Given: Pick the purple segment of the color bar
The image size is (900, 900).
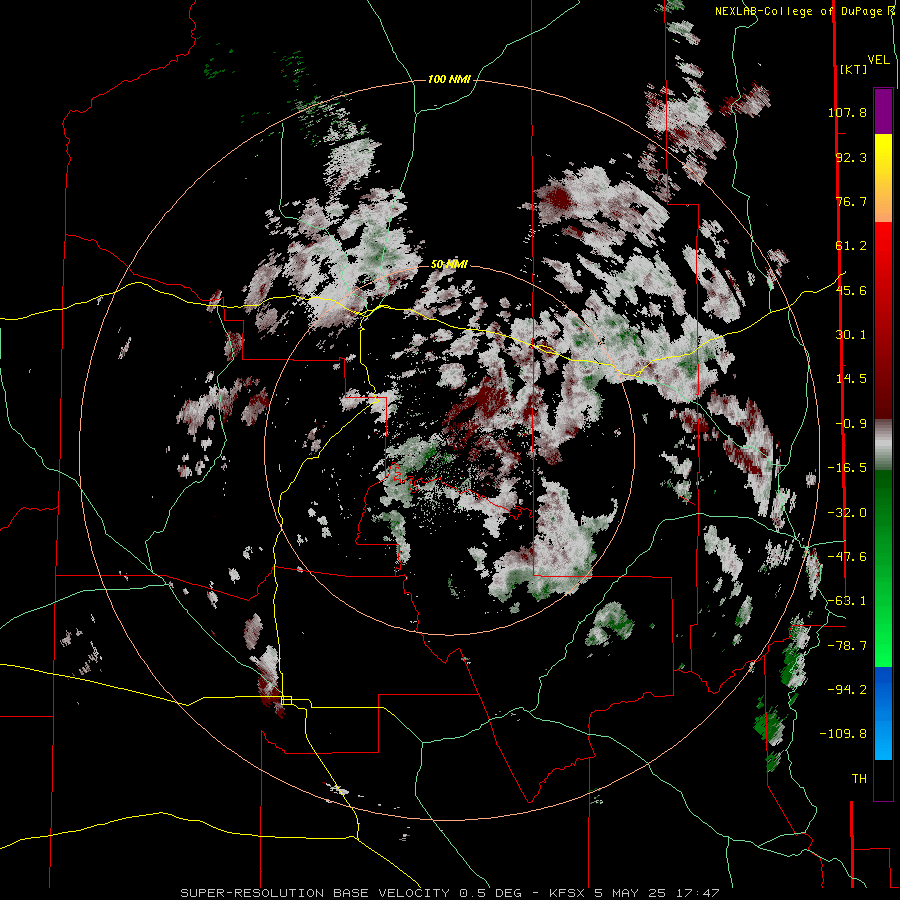Looking at the screenshot, I should pos(883,111).
